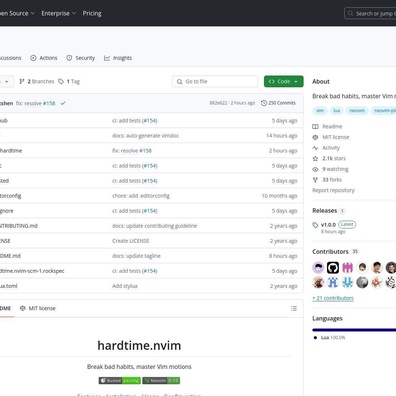Open the MIT license link in About

coord(336,137)
